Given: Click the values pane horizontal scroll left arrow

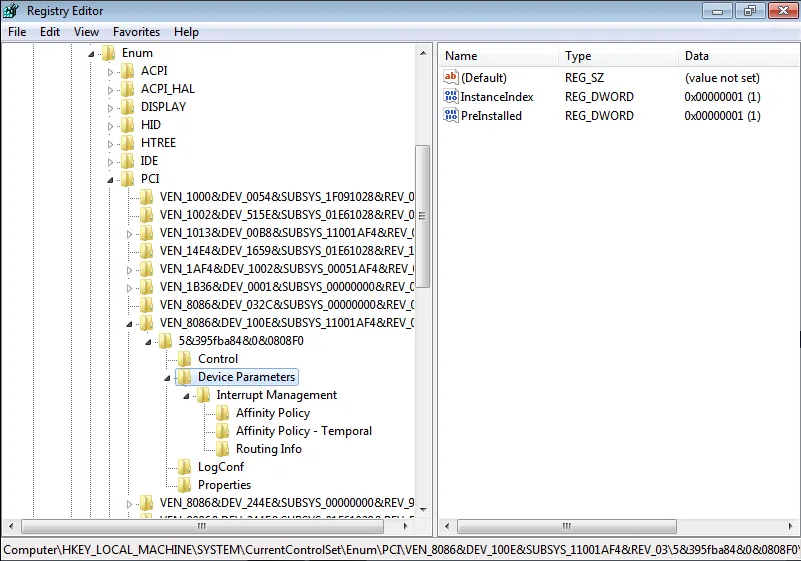Looking at the screenshot, I should click(x=447, y=526).
